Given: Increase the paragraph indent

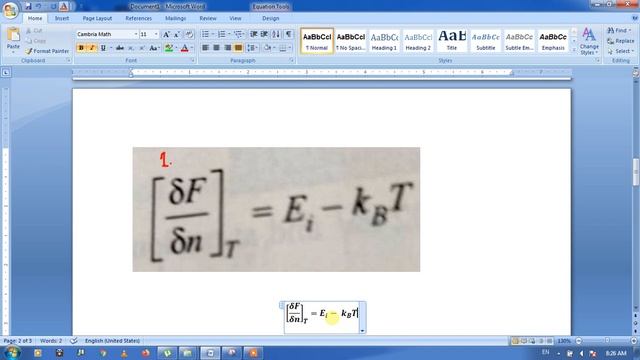Looking at the screenshot, I should 264,34.
